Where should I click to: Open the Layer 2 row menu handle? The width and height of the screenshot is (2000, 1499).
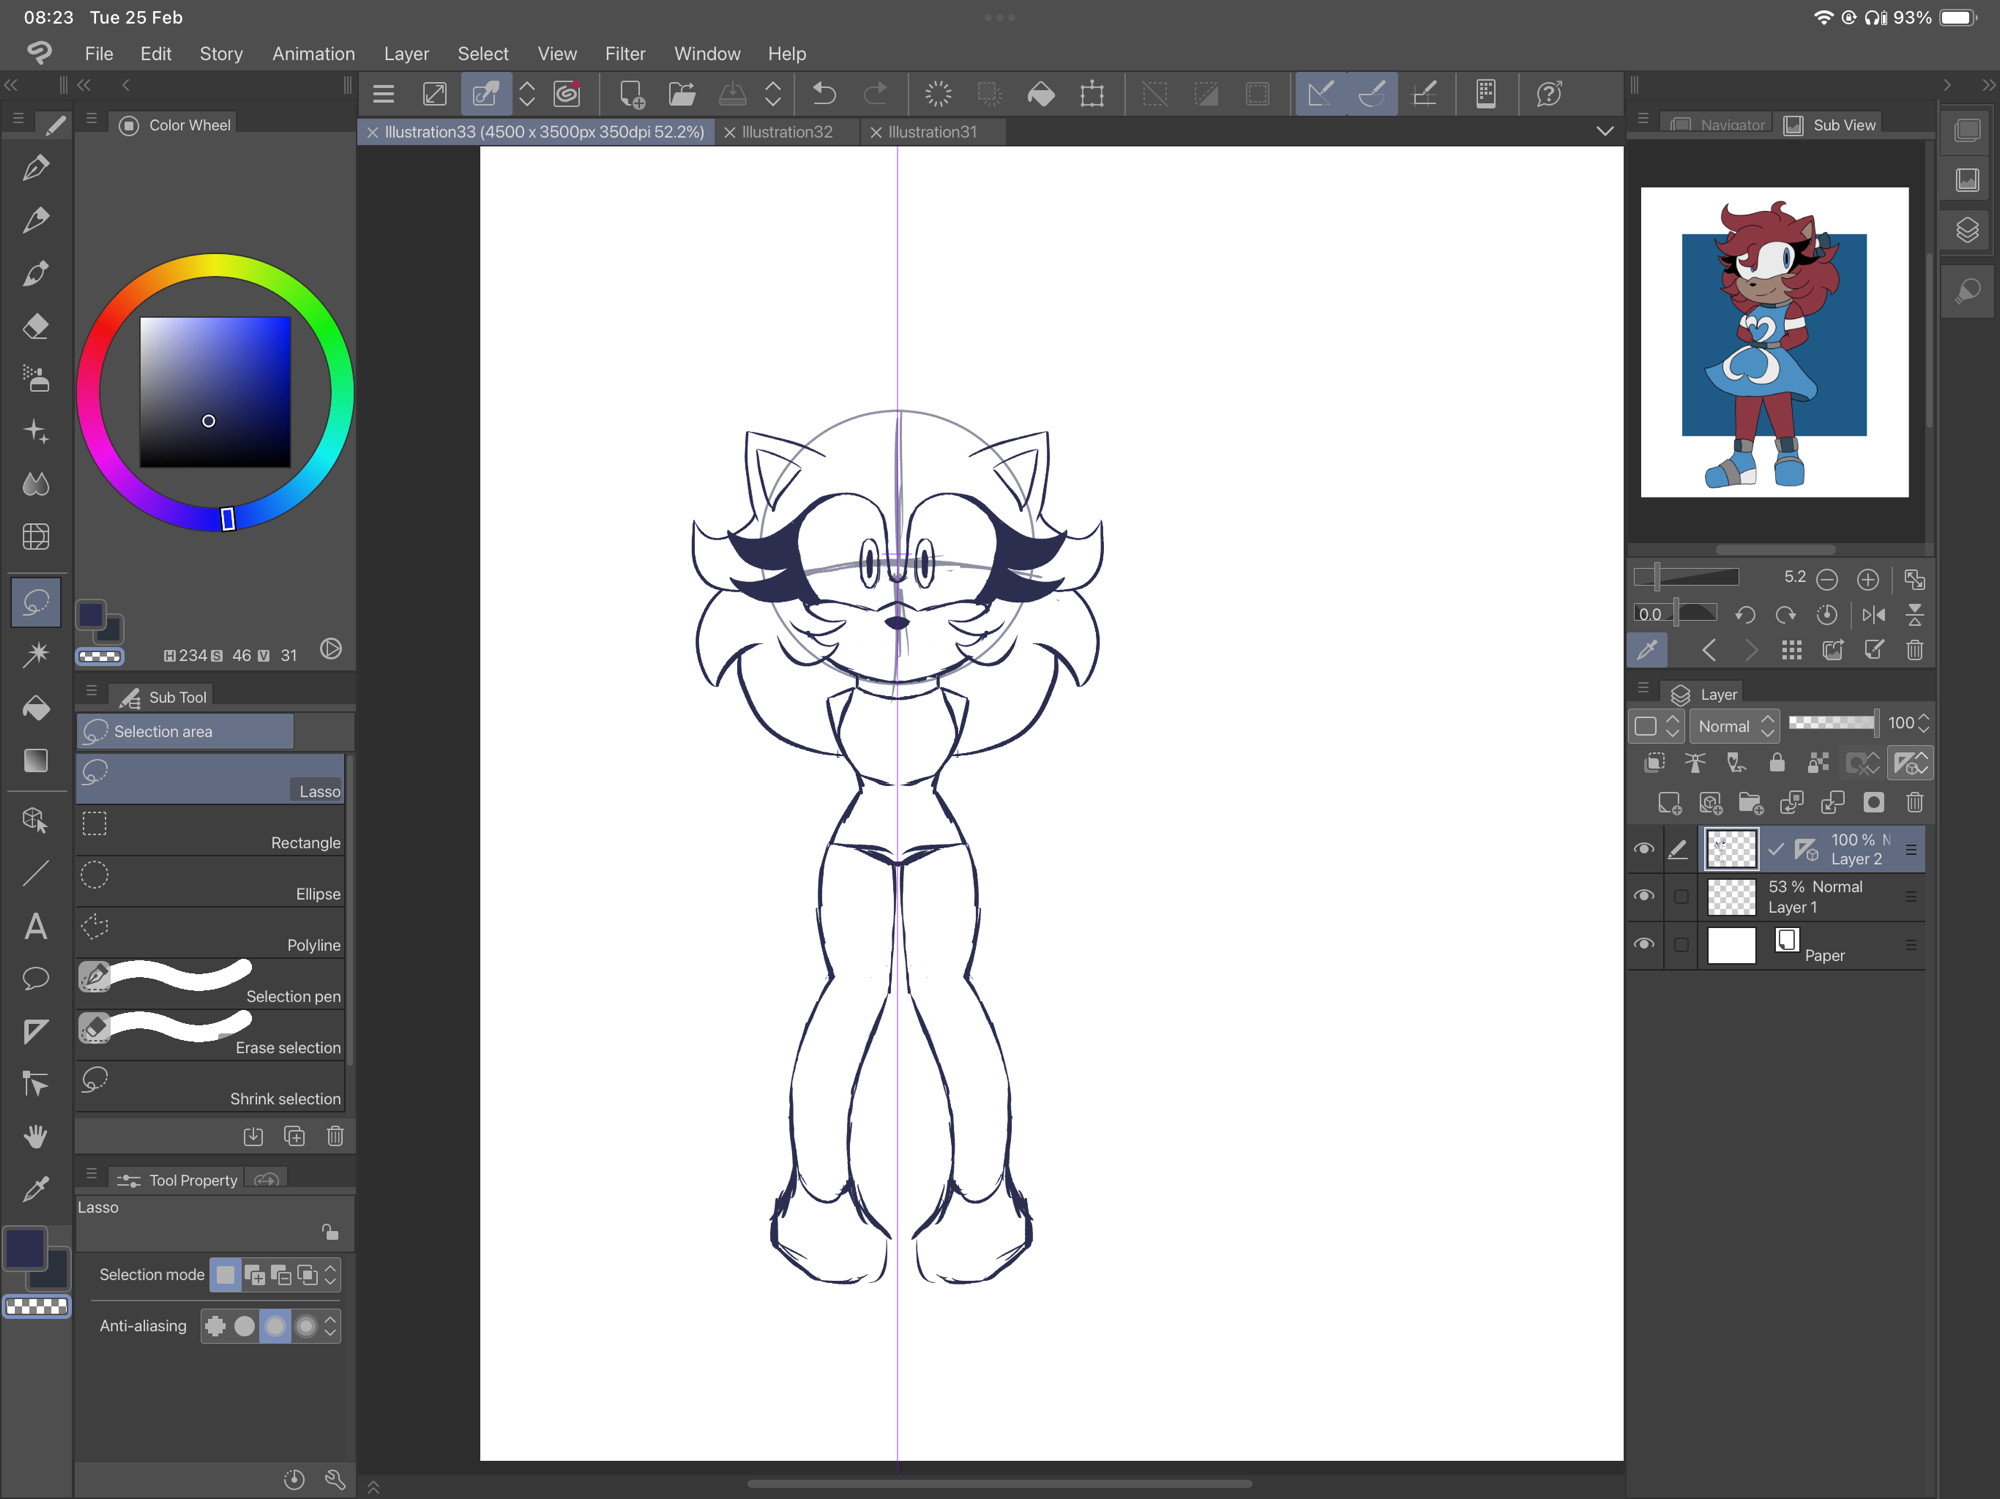tap(1911, 850)
